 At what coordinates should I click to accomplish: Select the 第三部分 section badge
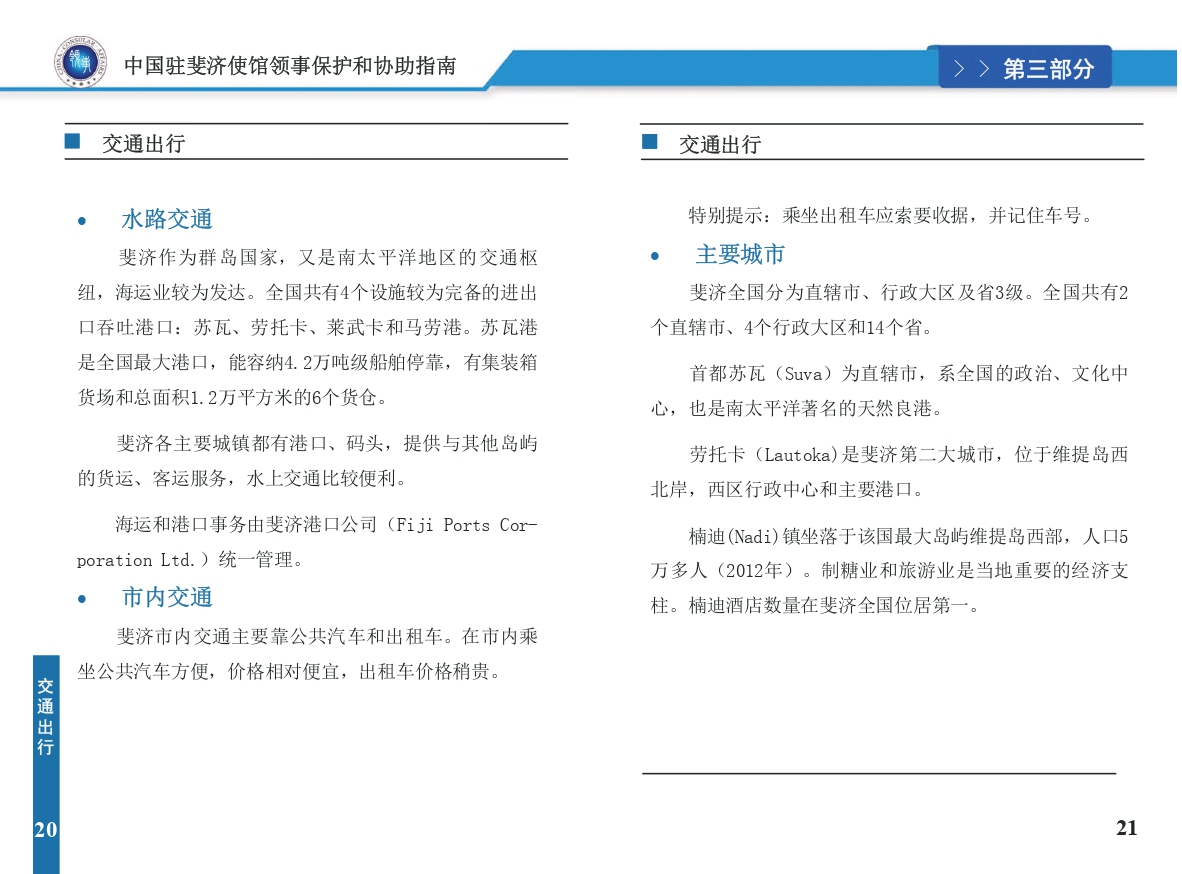(1047, 69)
